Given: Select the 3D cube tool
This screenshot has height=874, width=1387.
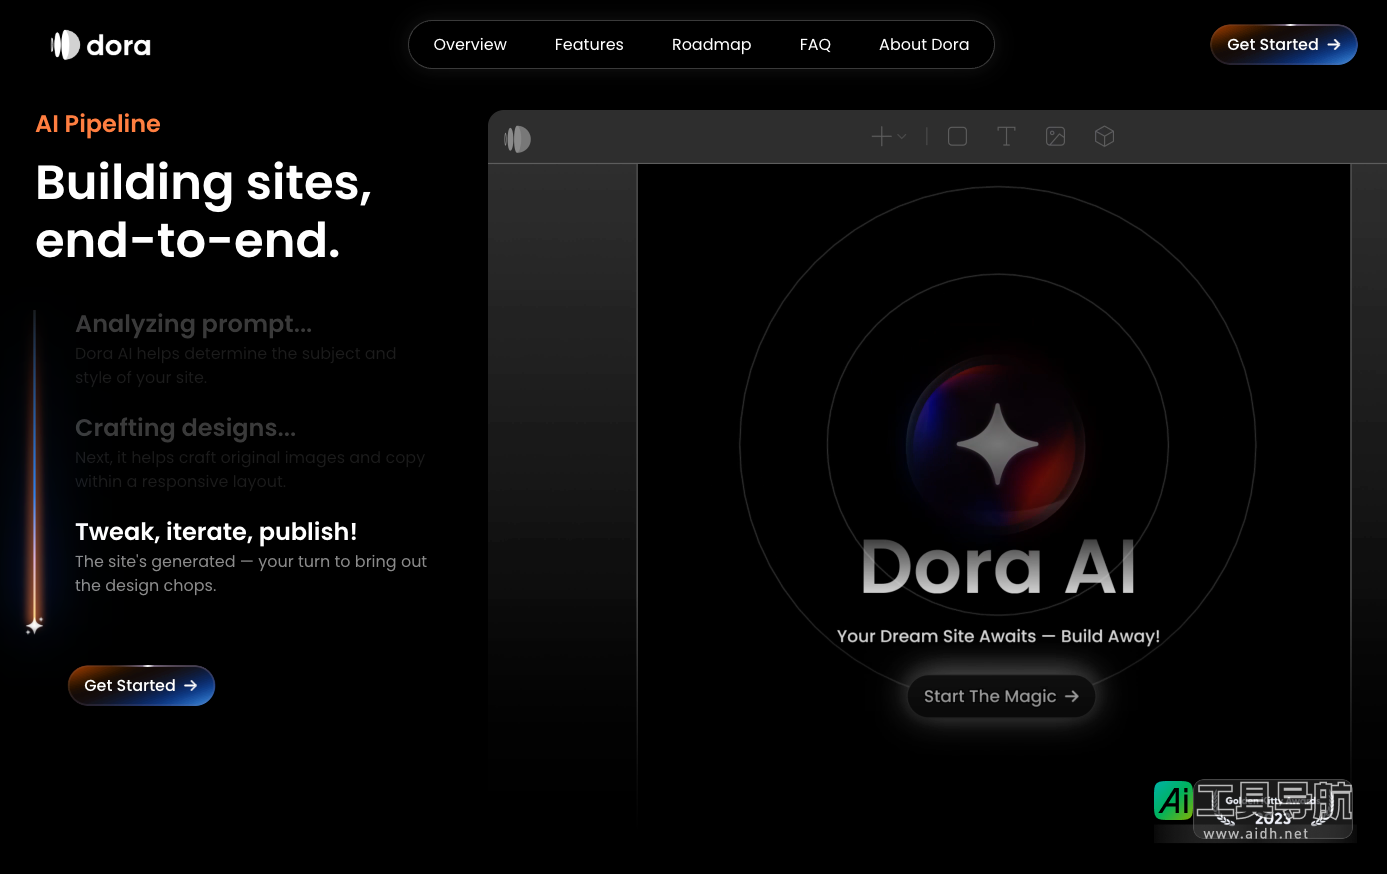Looking at the screenshot, I should tap(1104, 137).
